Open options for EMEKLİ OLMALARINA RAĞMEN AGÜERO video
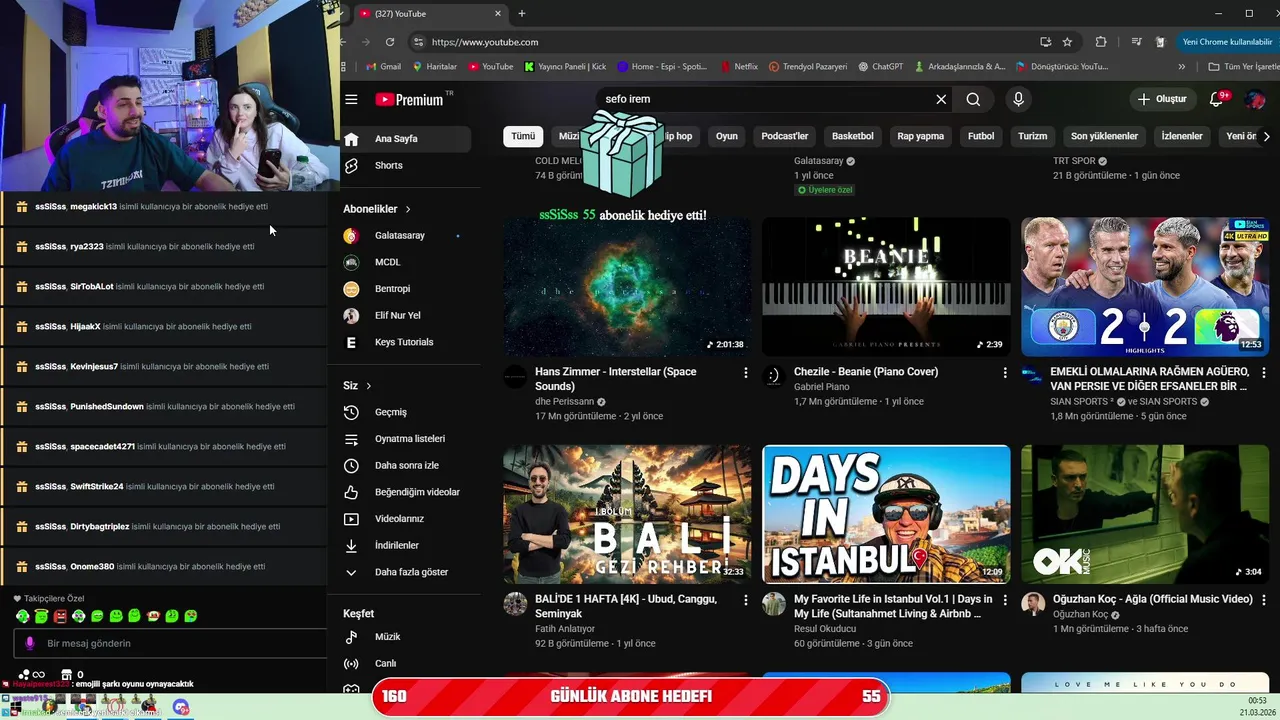1280x720 pixels. (1264, 372)
